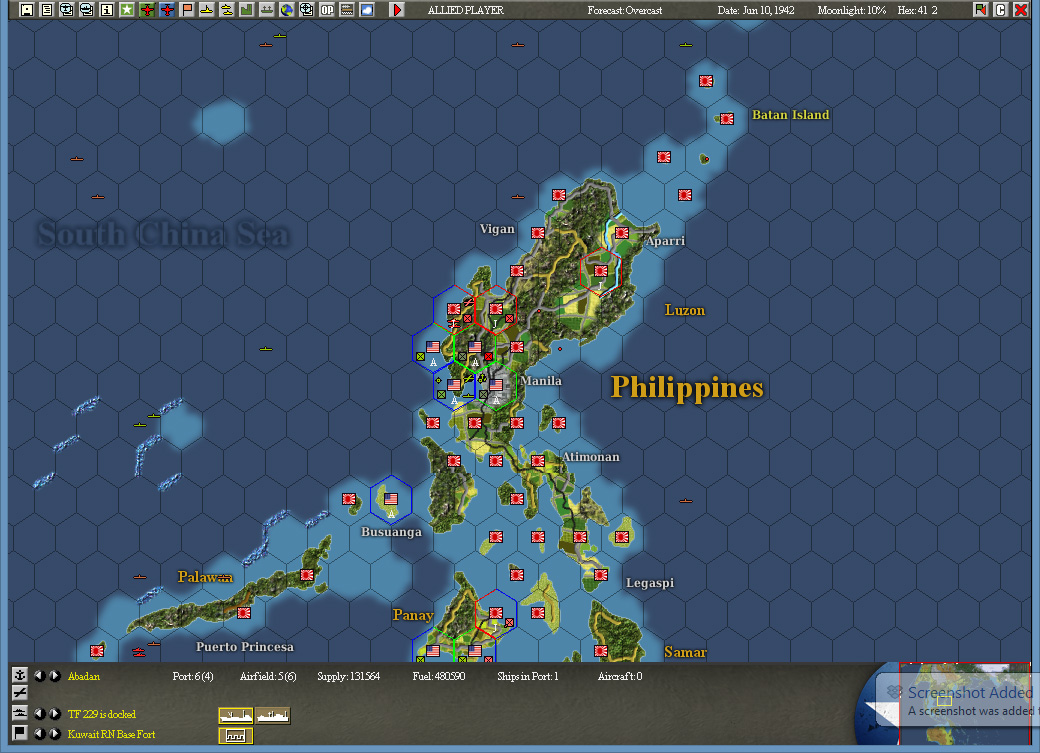Open the yellow submarine list icon
This screenshot has height=753, width=1040.
[x=227, y=9]
